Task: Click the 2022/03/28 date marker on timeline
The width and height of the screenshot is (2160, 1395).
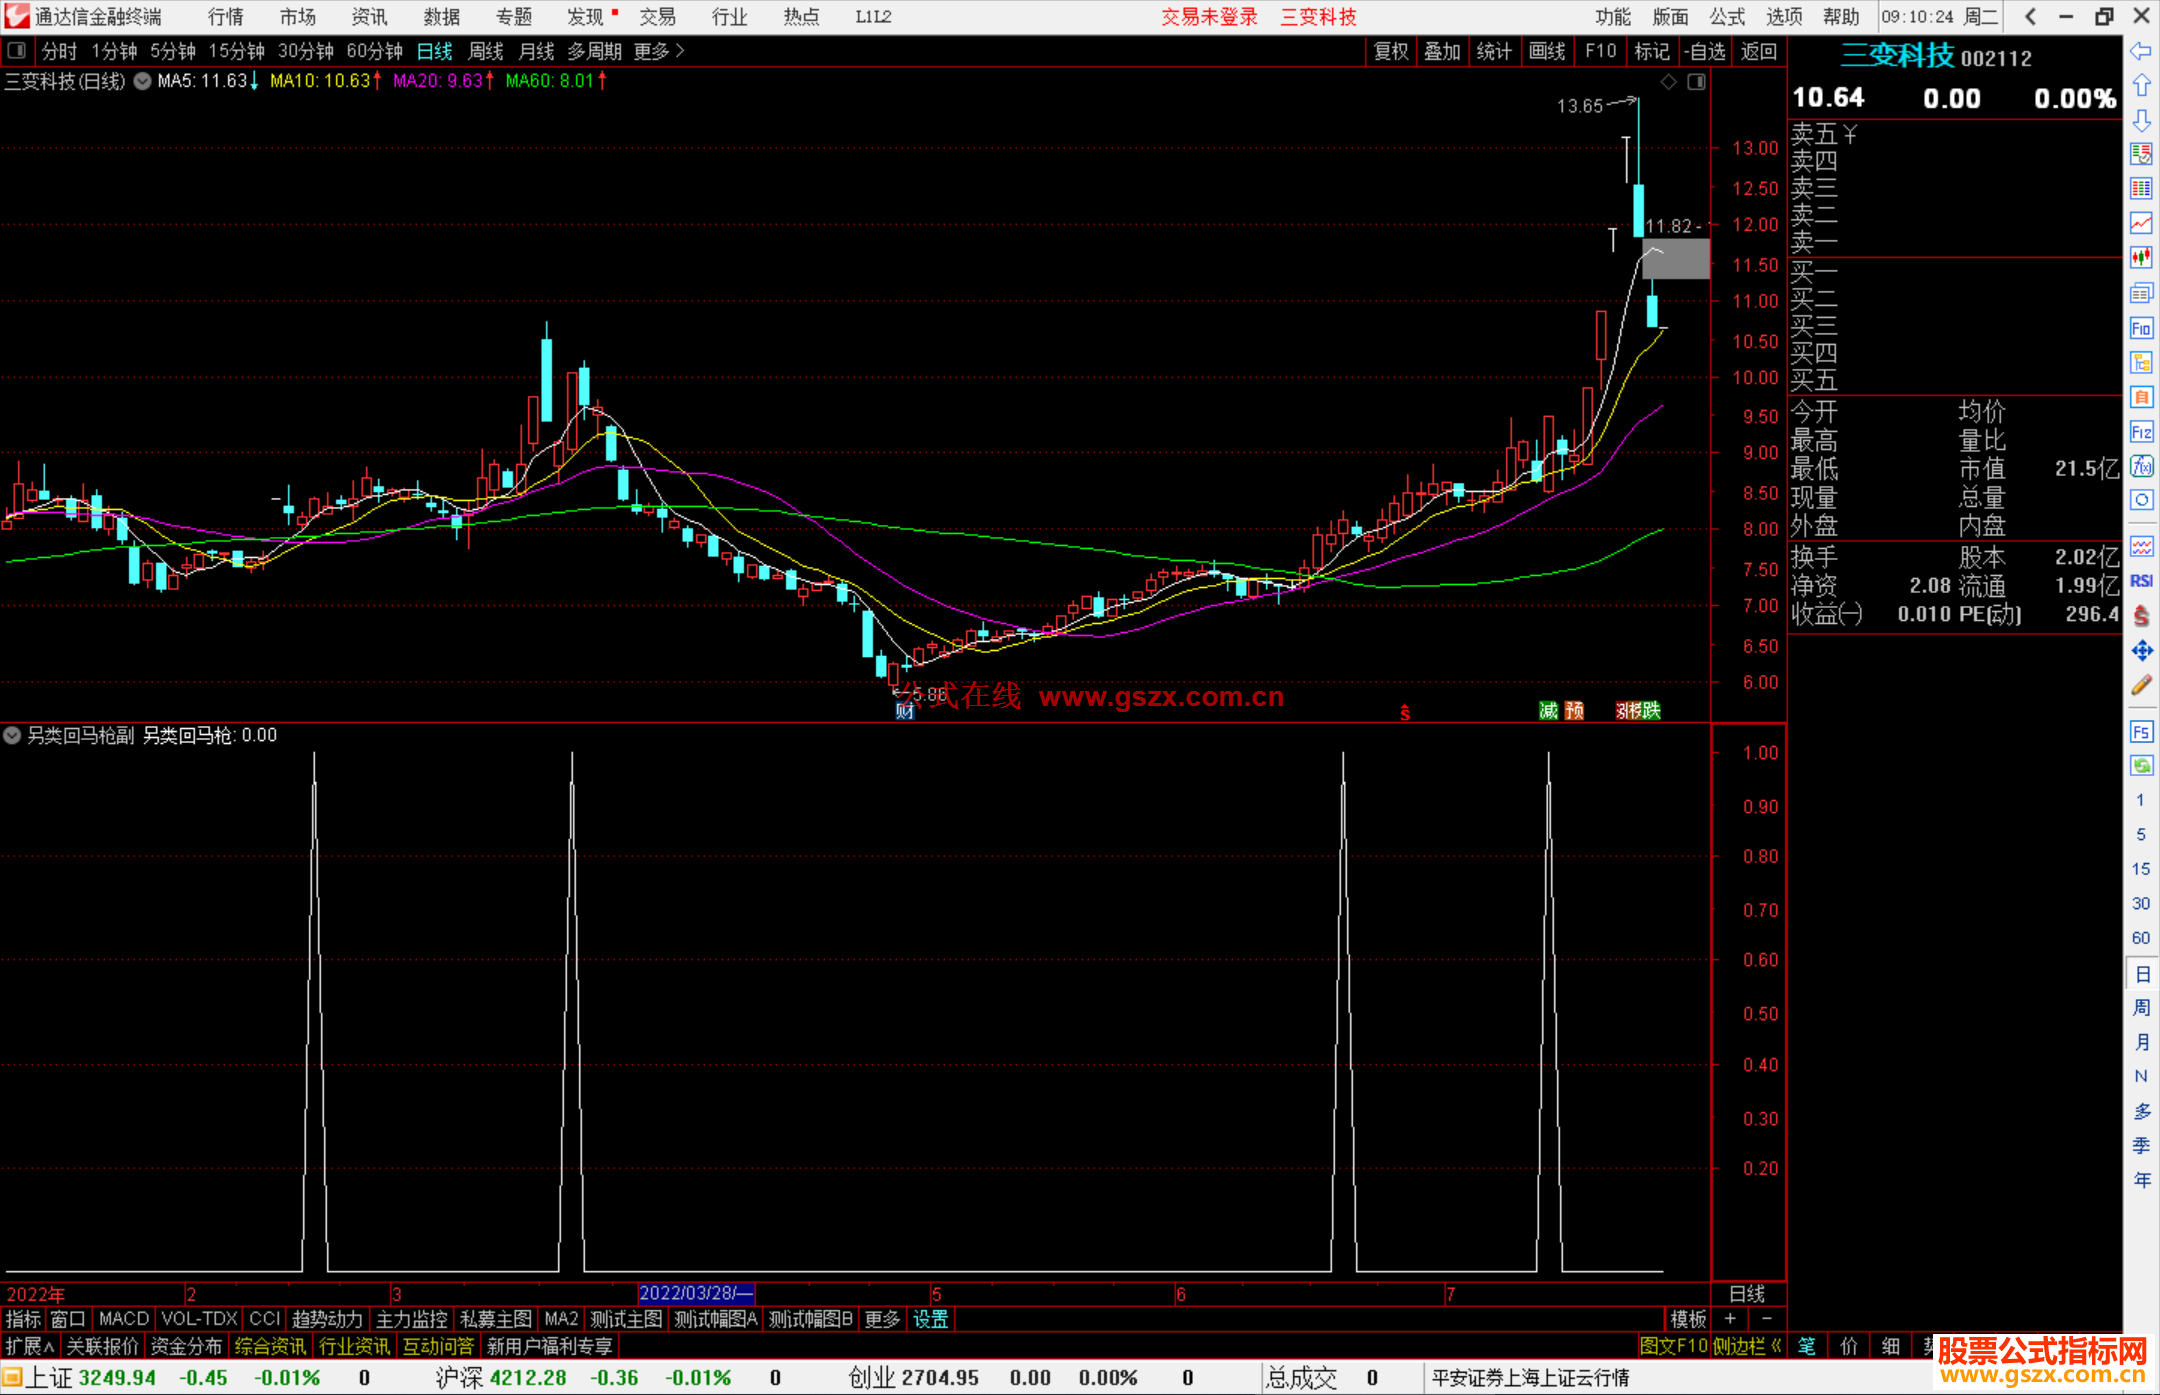Action: click(696, 1293)
